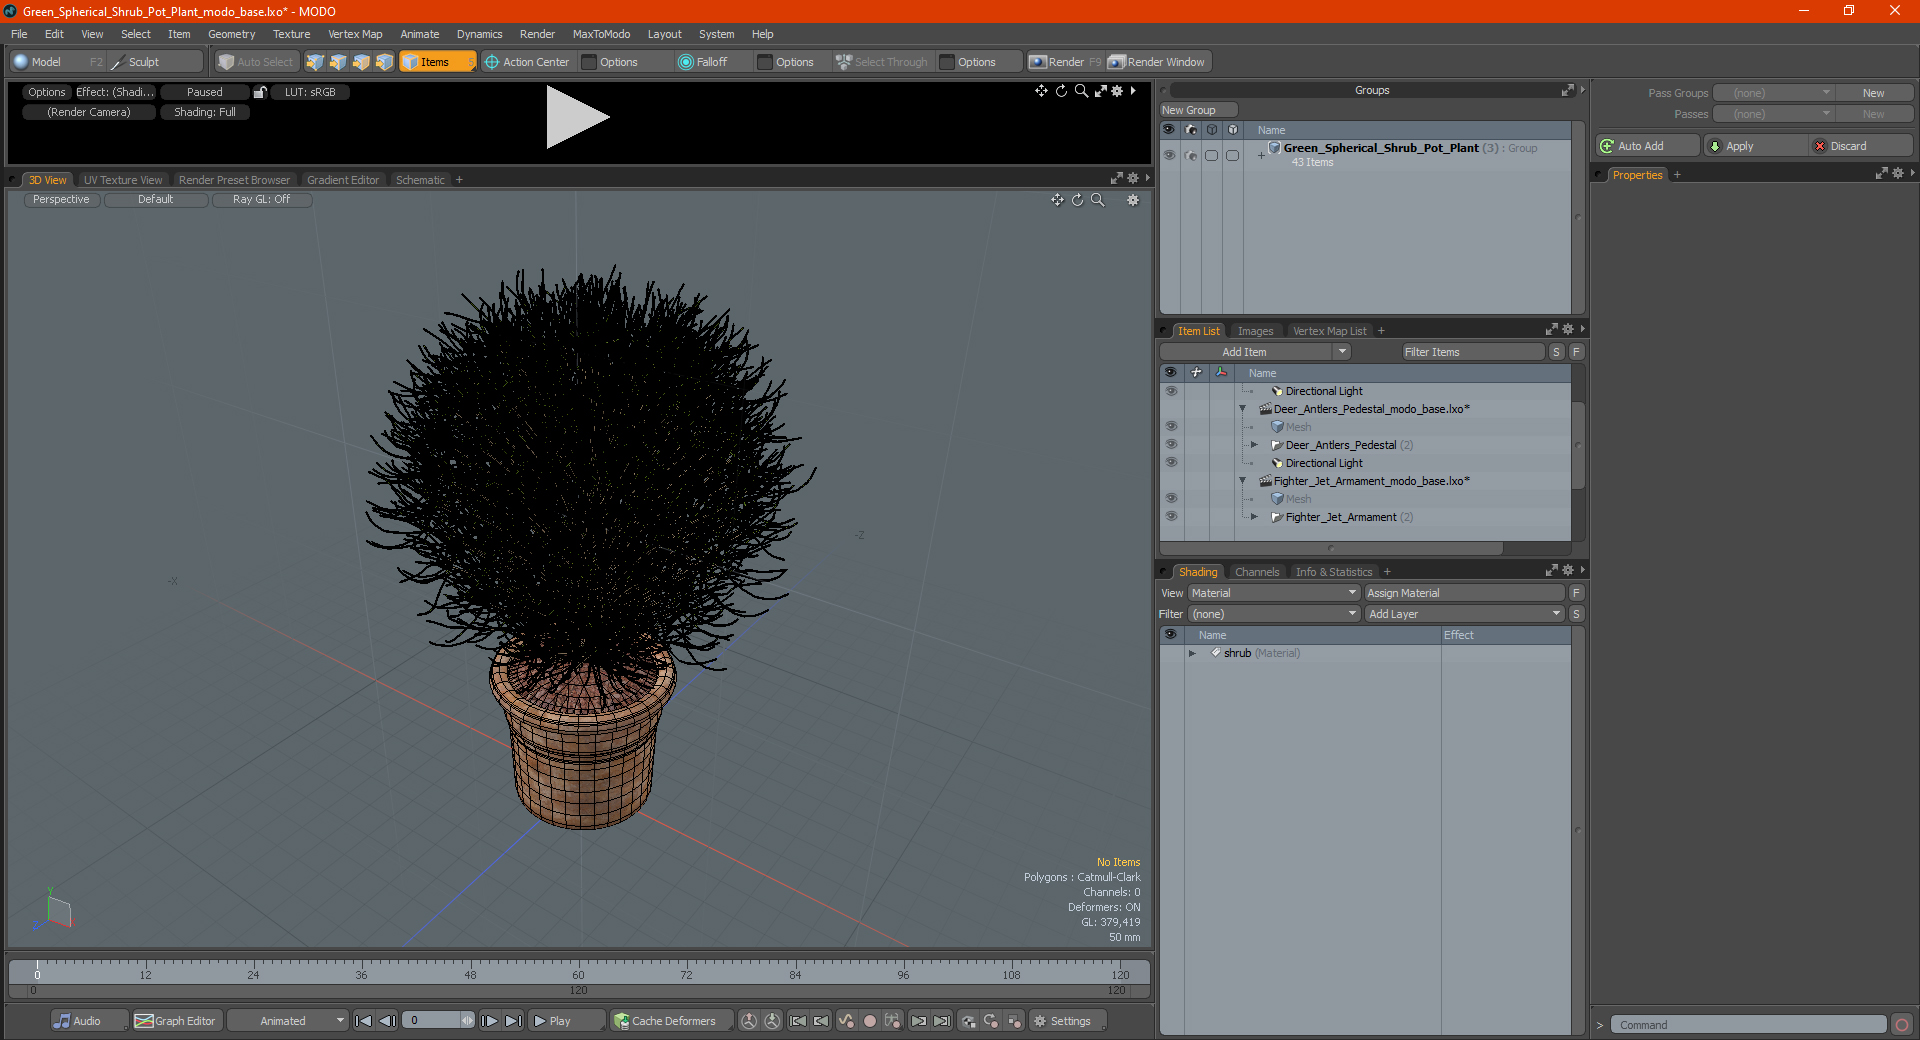Screen dimensions: 1920x1040
Task: Click New Group button
Action: 1198,110
